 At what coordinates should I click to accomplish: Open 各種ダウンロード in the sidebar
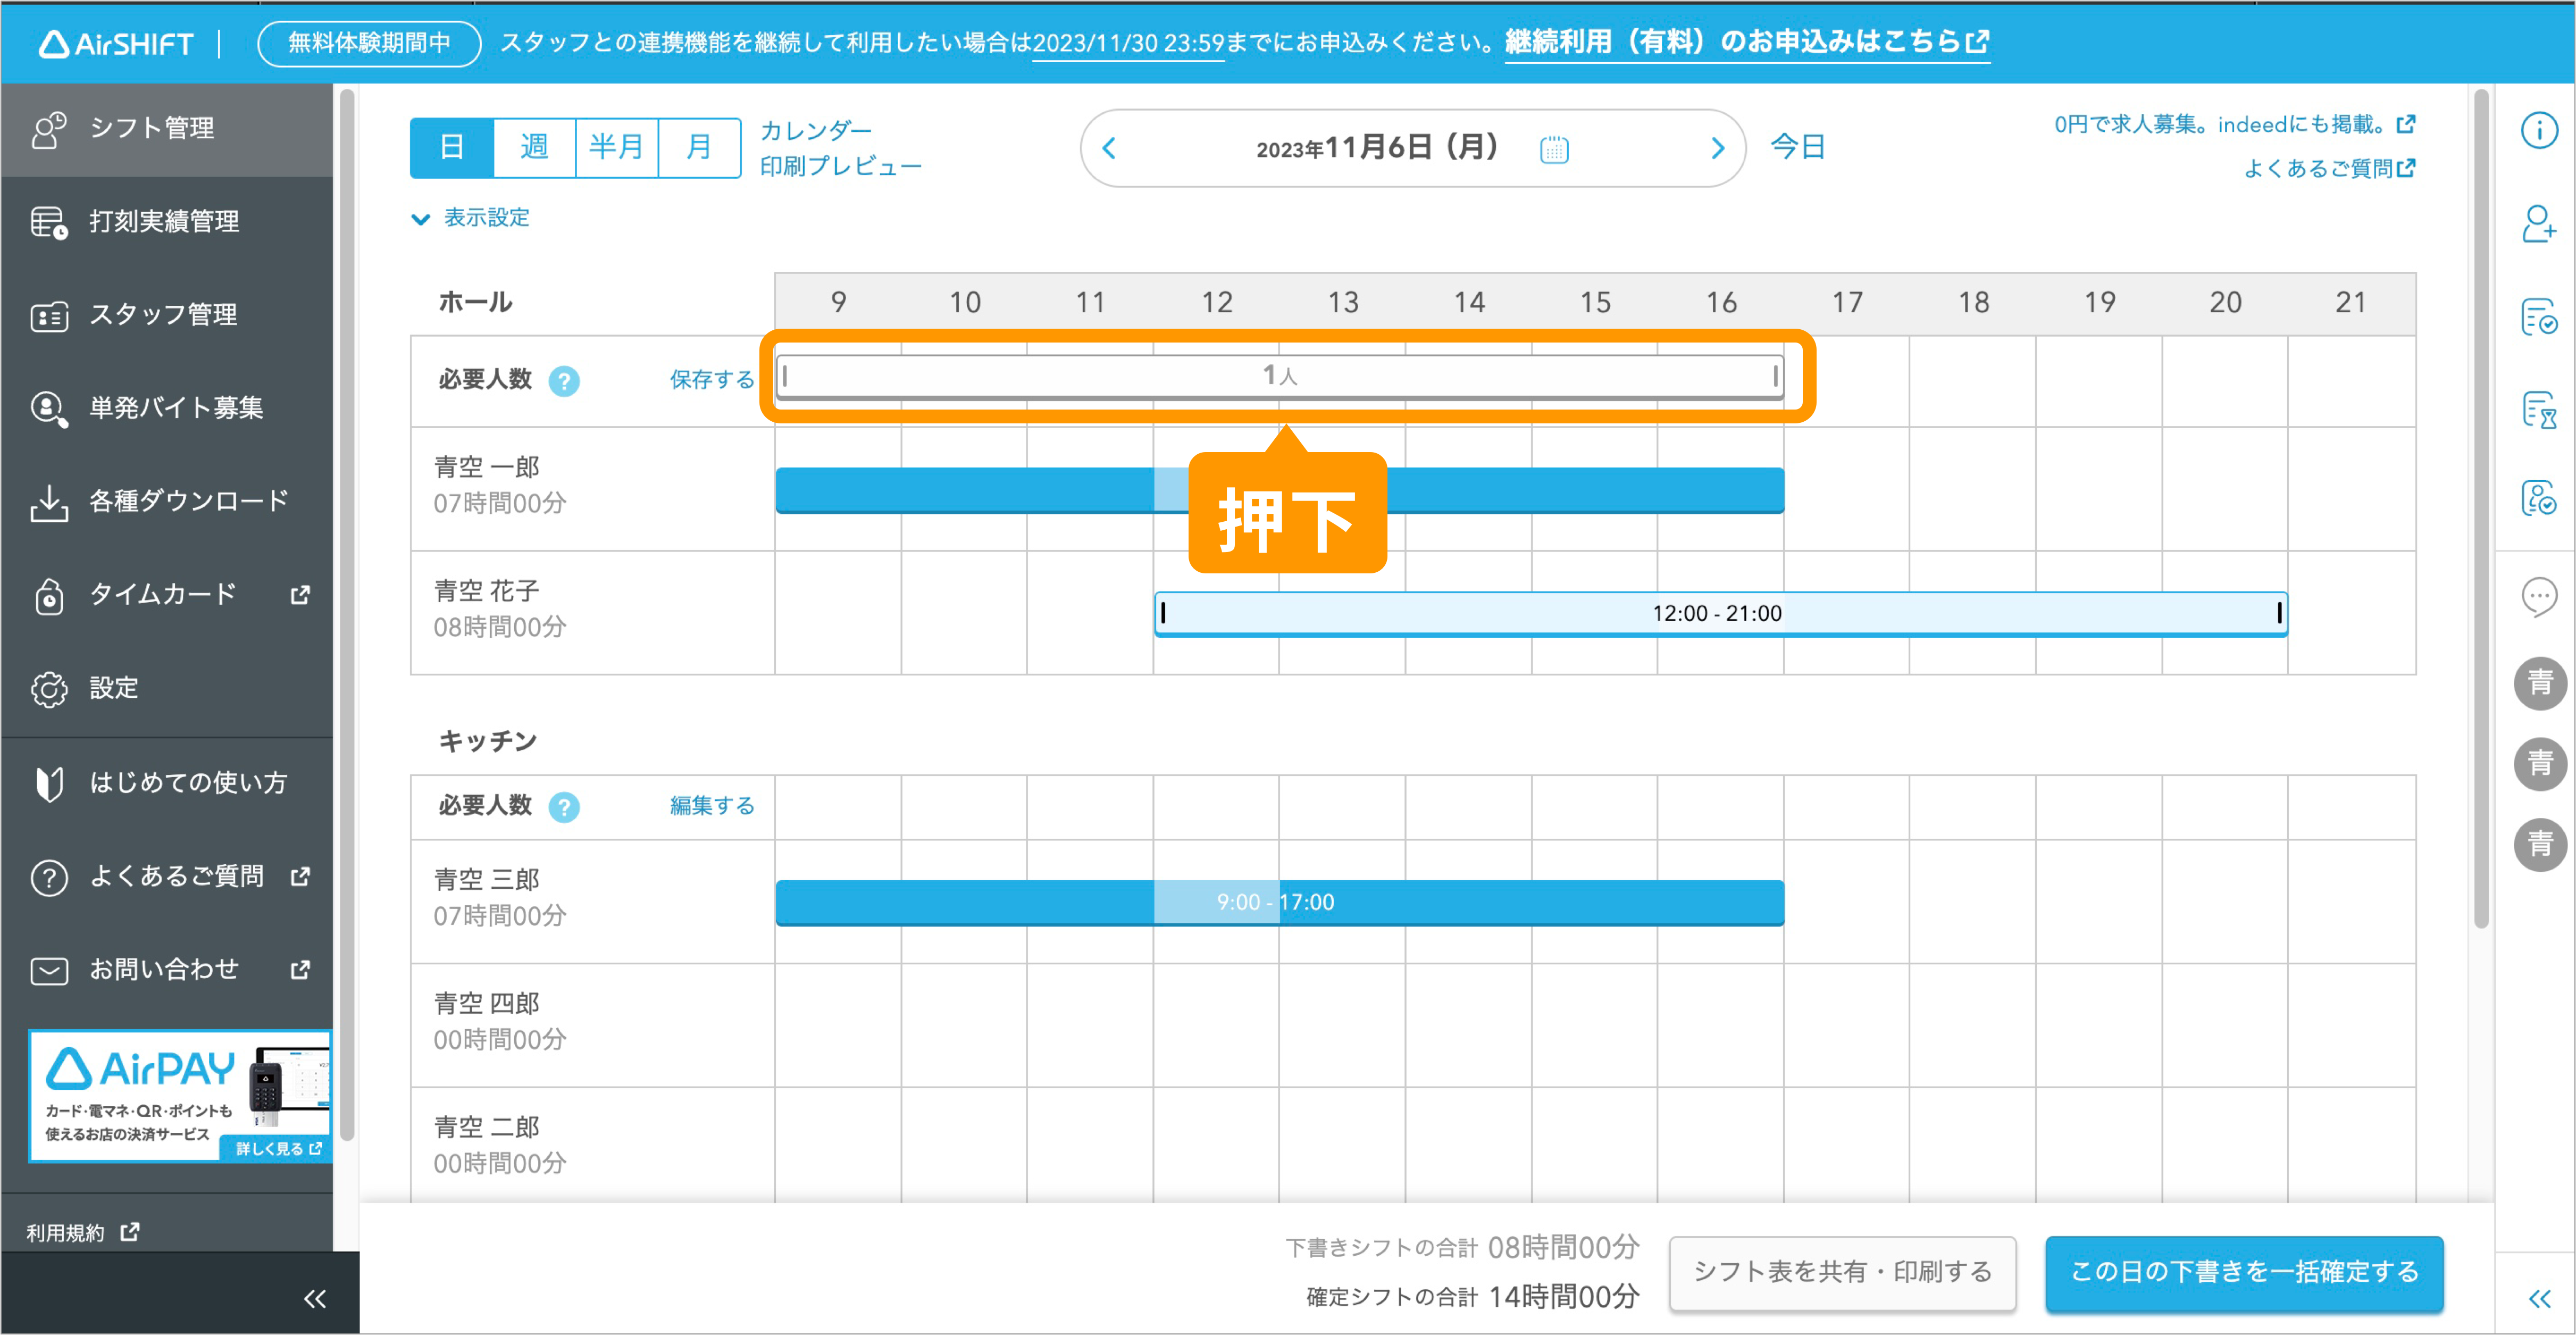click(x=167, y=501)
